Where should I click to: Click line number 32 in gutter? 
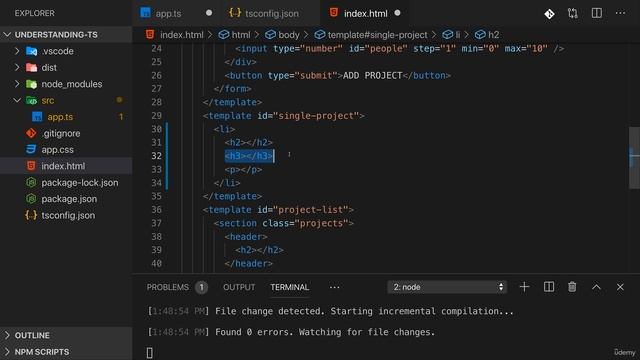coord(156,156)
